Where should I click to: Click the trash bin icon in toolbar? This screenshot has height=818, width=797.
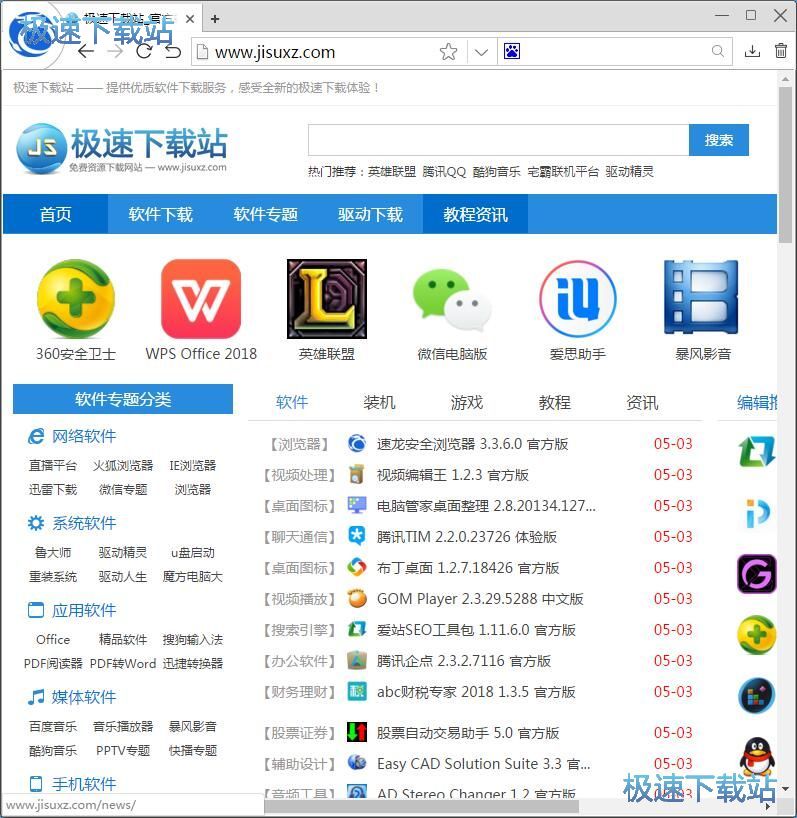click(781, 51)
